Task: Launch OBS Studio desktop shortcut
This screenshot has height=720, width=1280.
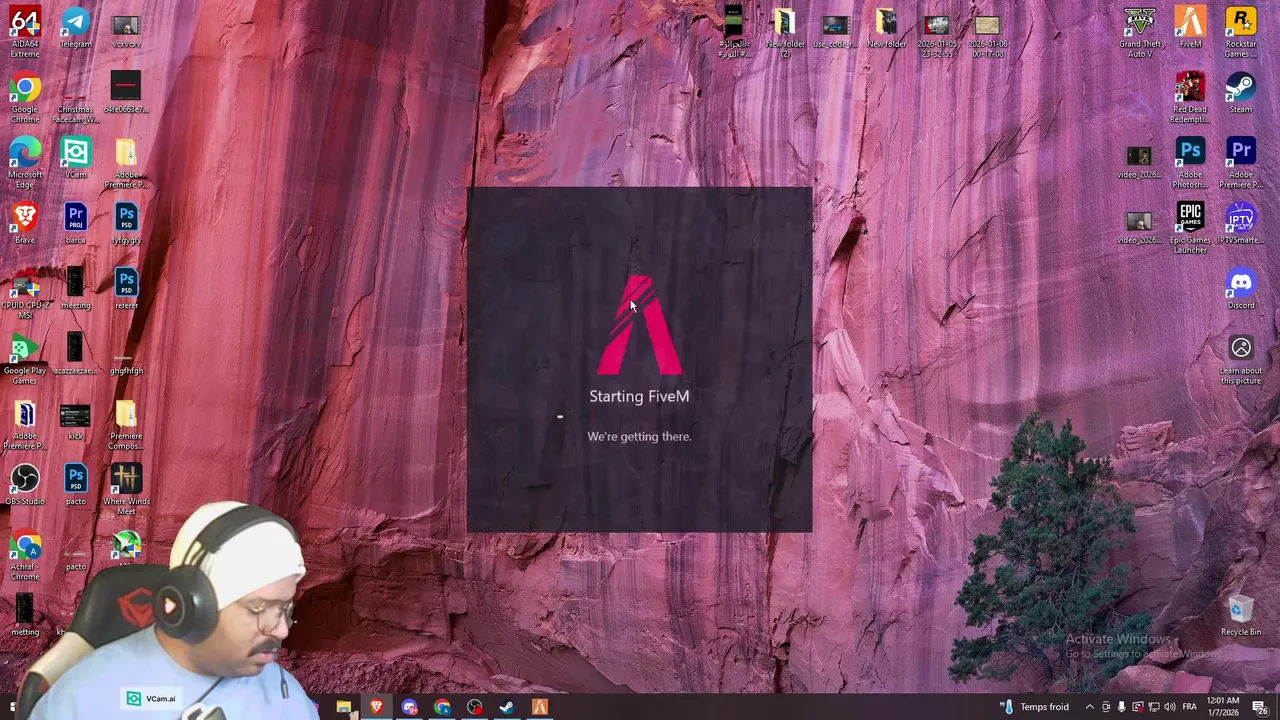Action: (x=25, y=485)
